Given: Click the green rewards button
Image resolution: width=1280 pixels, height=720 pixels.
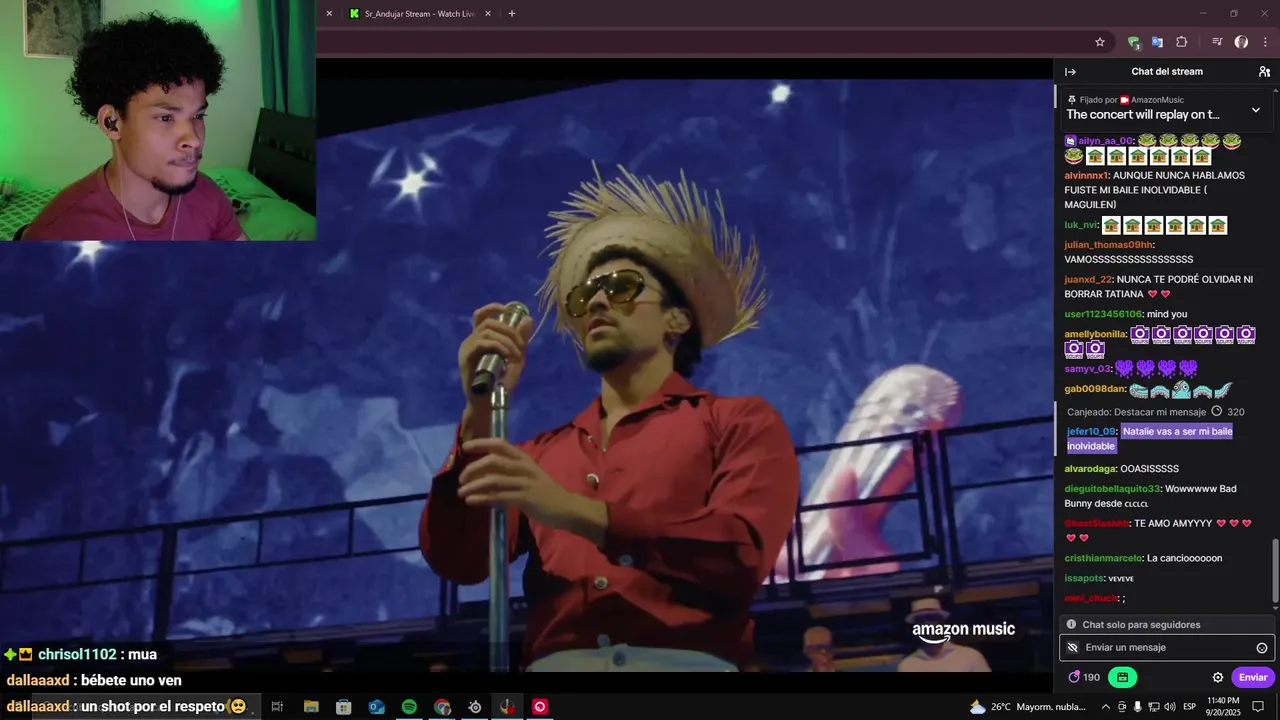Looking at the screenshot, I should pos(1122,677).
